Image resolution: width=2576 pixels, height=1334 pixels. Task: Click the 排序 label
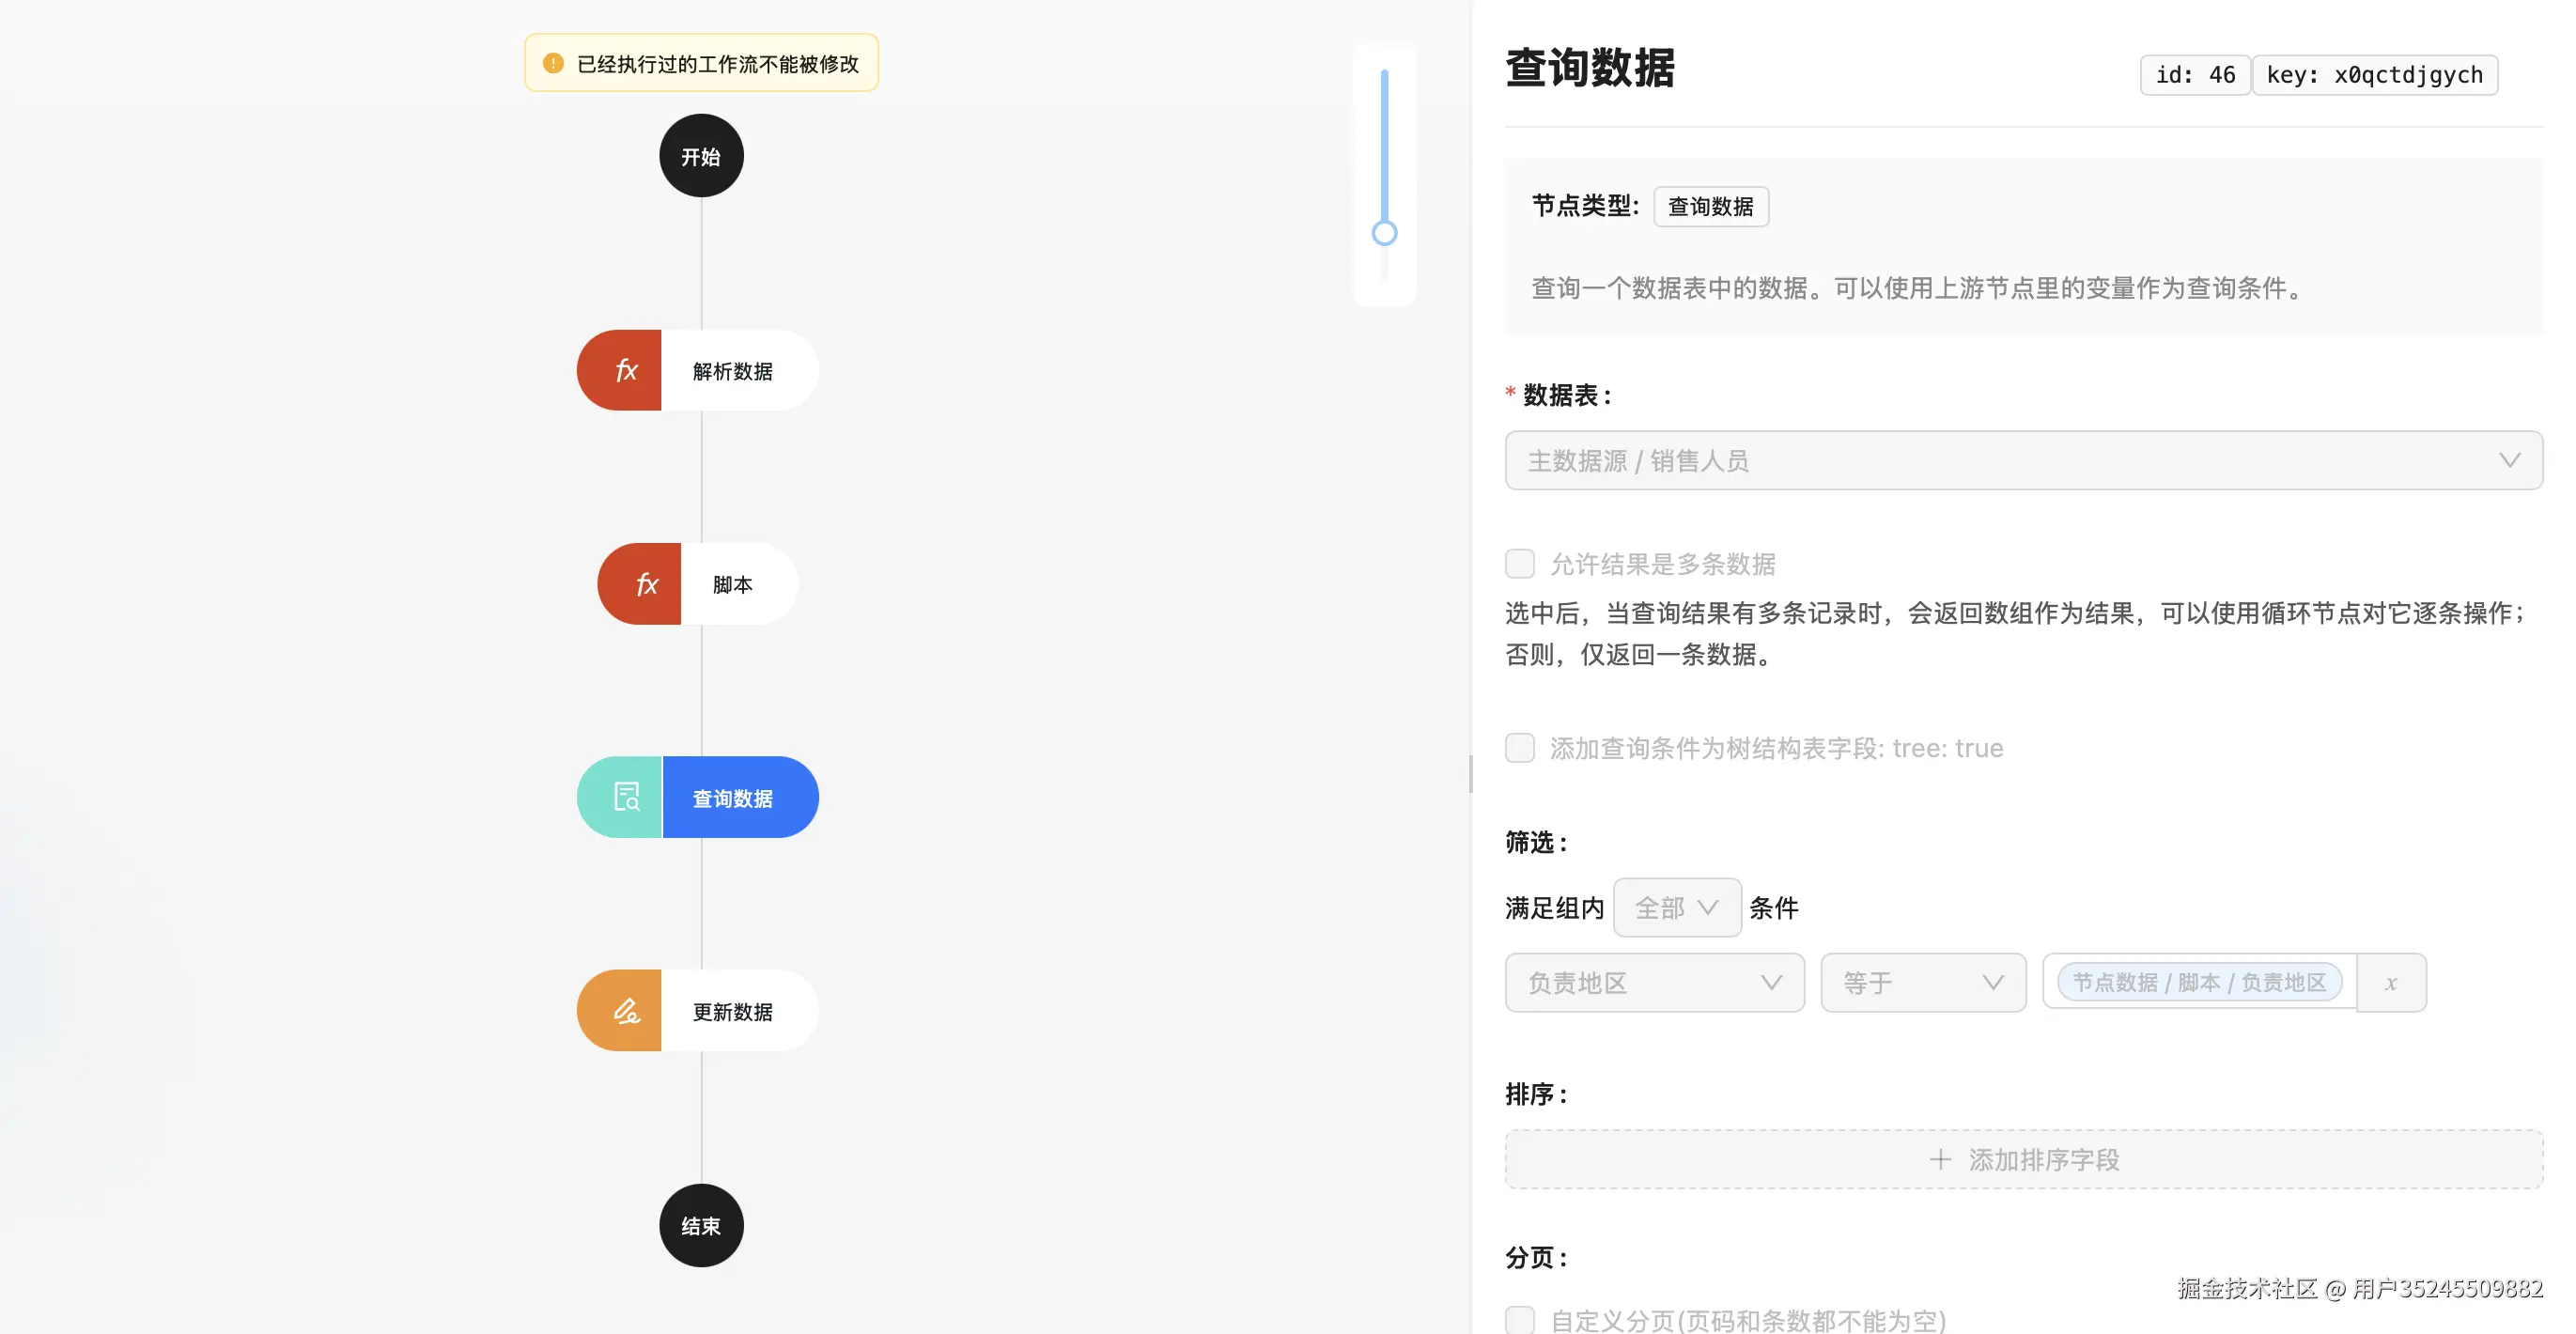(x=1536, y=1094)
